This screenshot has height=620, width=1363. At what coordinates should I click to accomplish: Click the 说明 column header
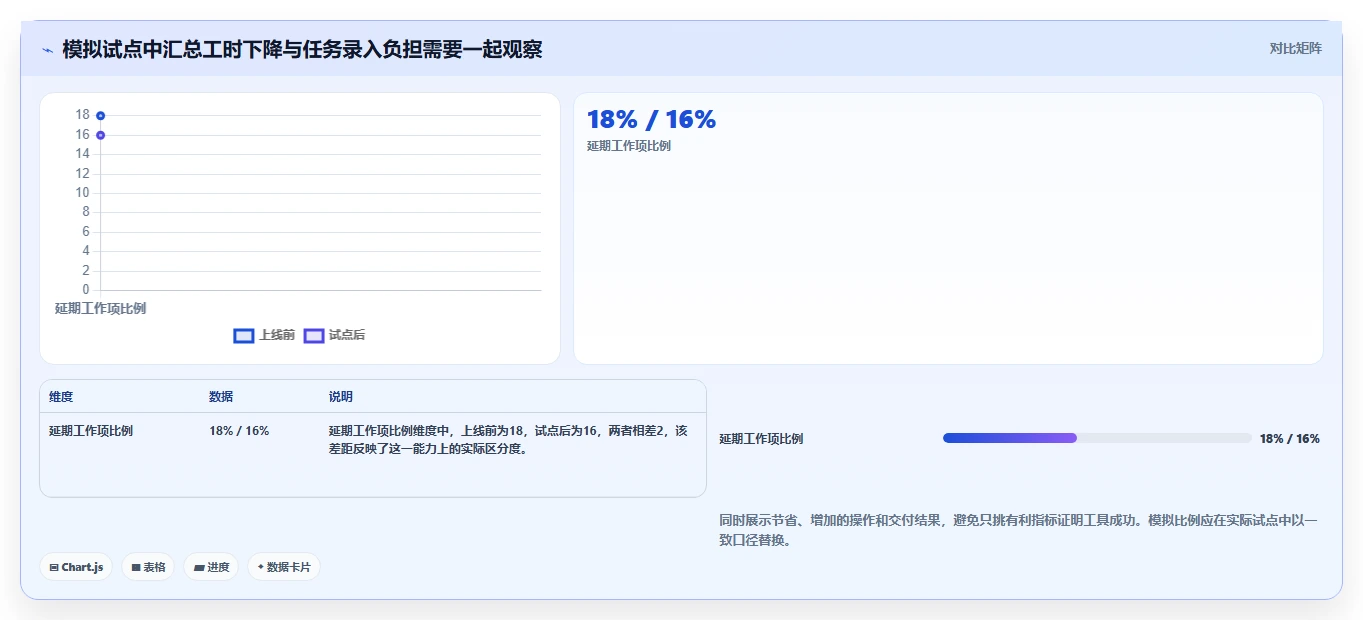[341, 397]
